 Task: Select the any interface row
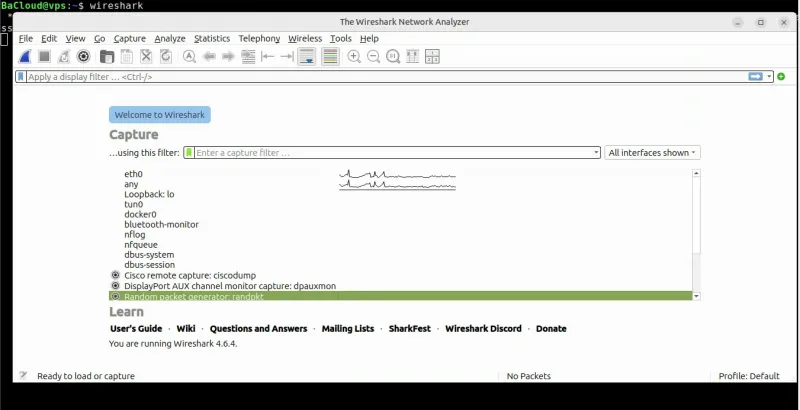tap(401, 184)
